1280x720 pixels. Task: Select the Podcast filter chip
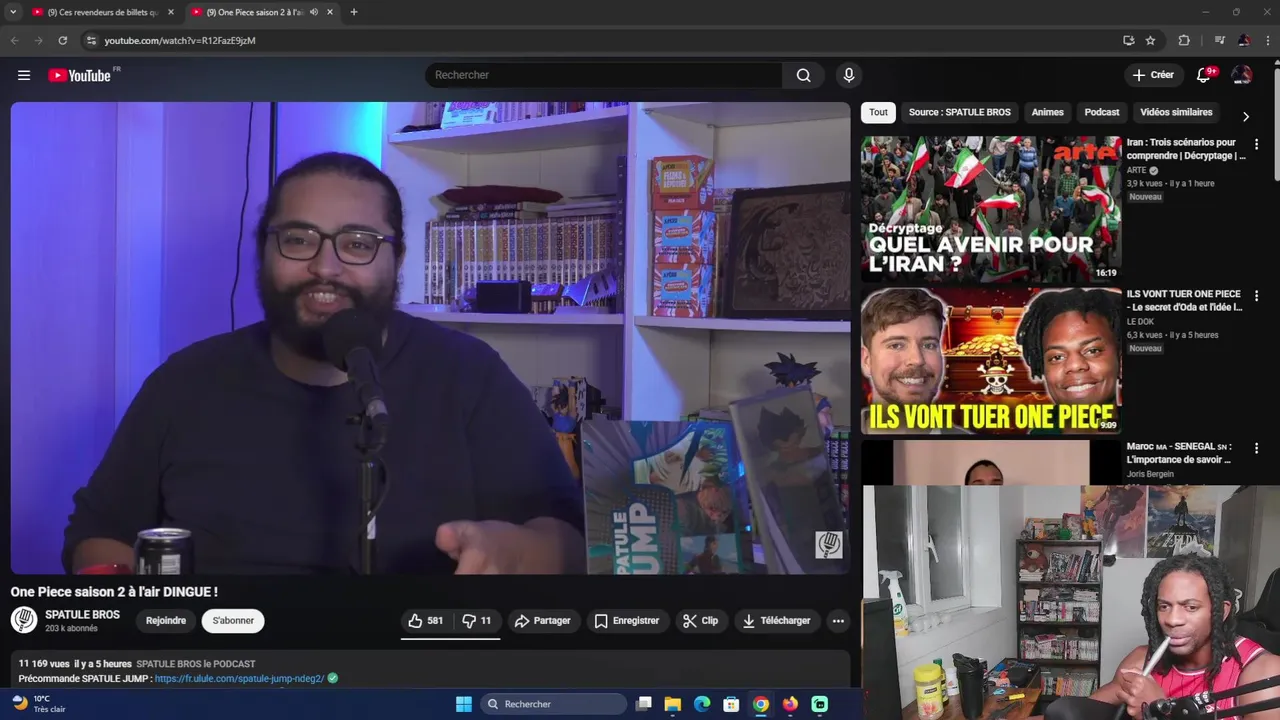1102,112
